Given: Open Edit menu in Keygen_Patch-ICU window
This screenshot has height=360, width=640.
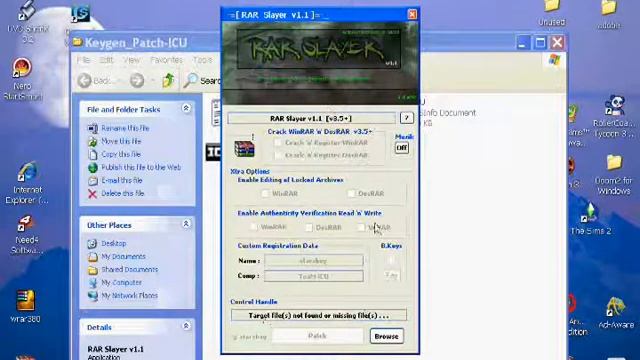Looking at the screenshot, I should tap(106, 60).
